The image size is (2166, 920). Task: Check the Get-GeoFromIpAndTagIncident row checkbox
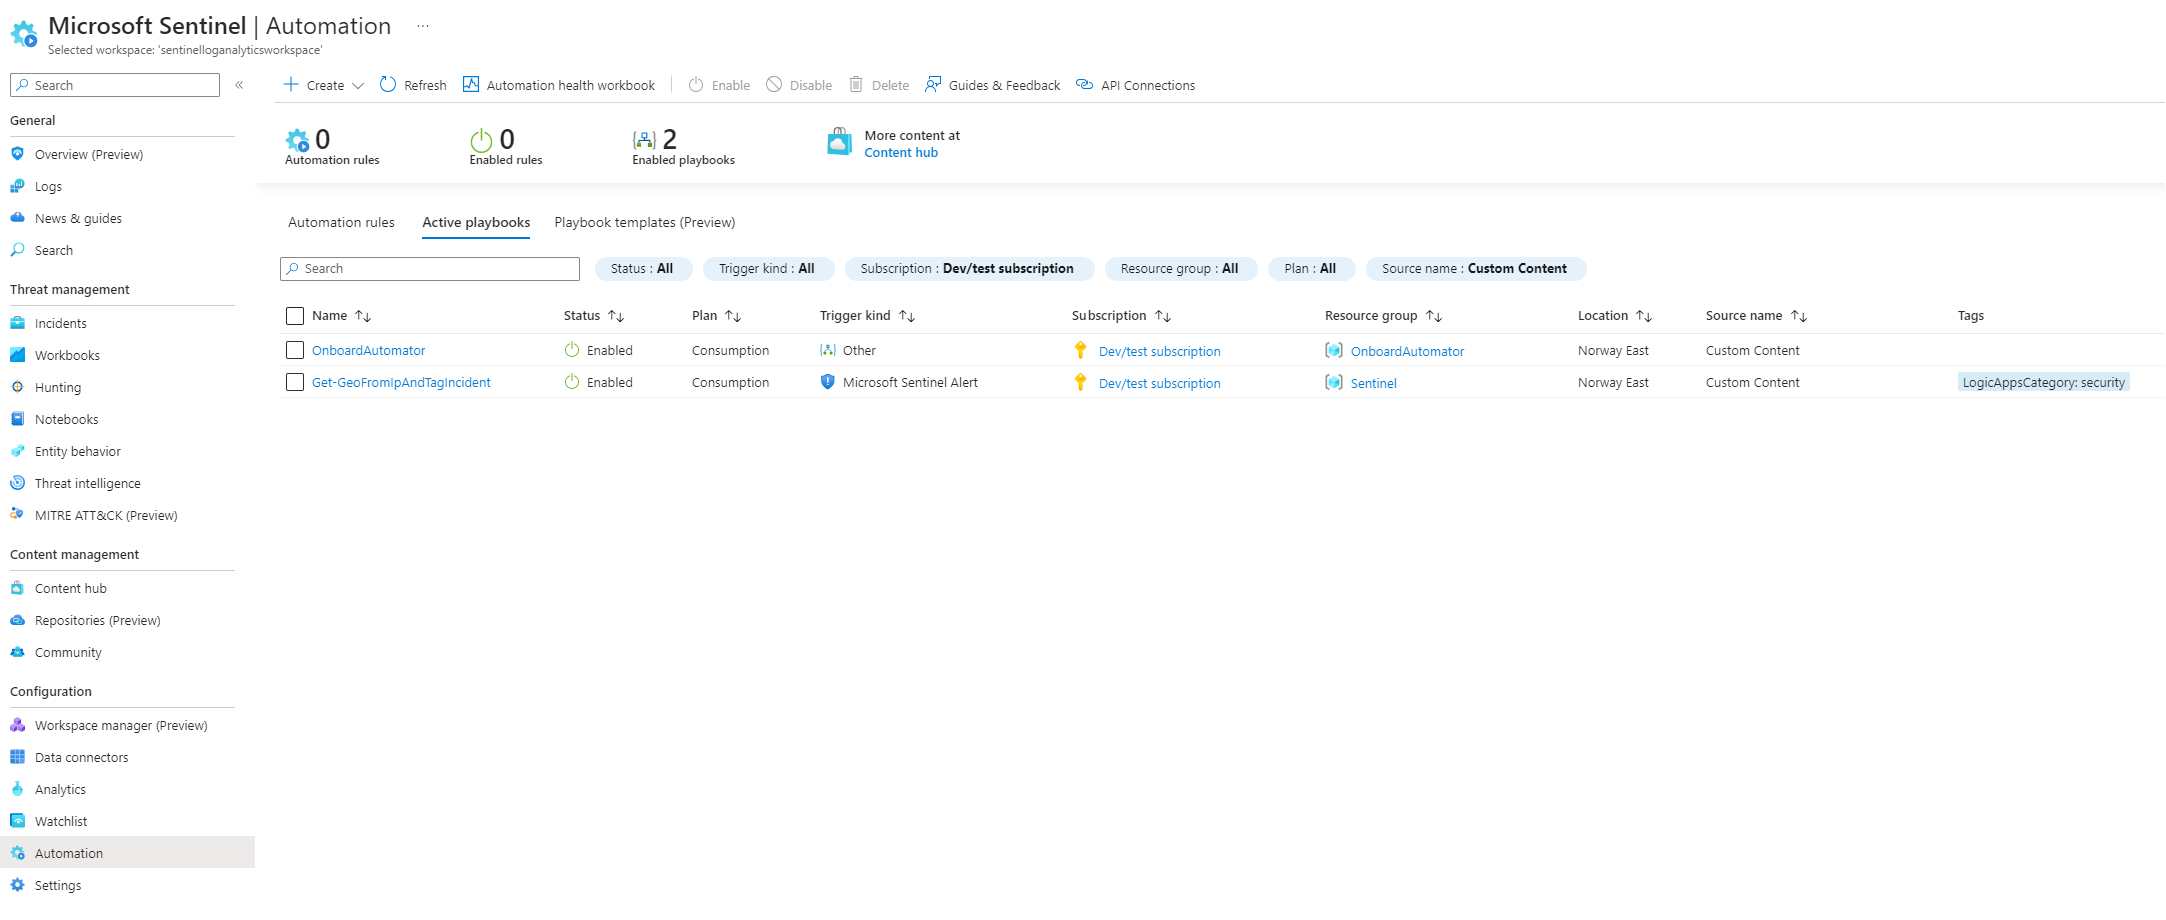(x=295, y=382)
